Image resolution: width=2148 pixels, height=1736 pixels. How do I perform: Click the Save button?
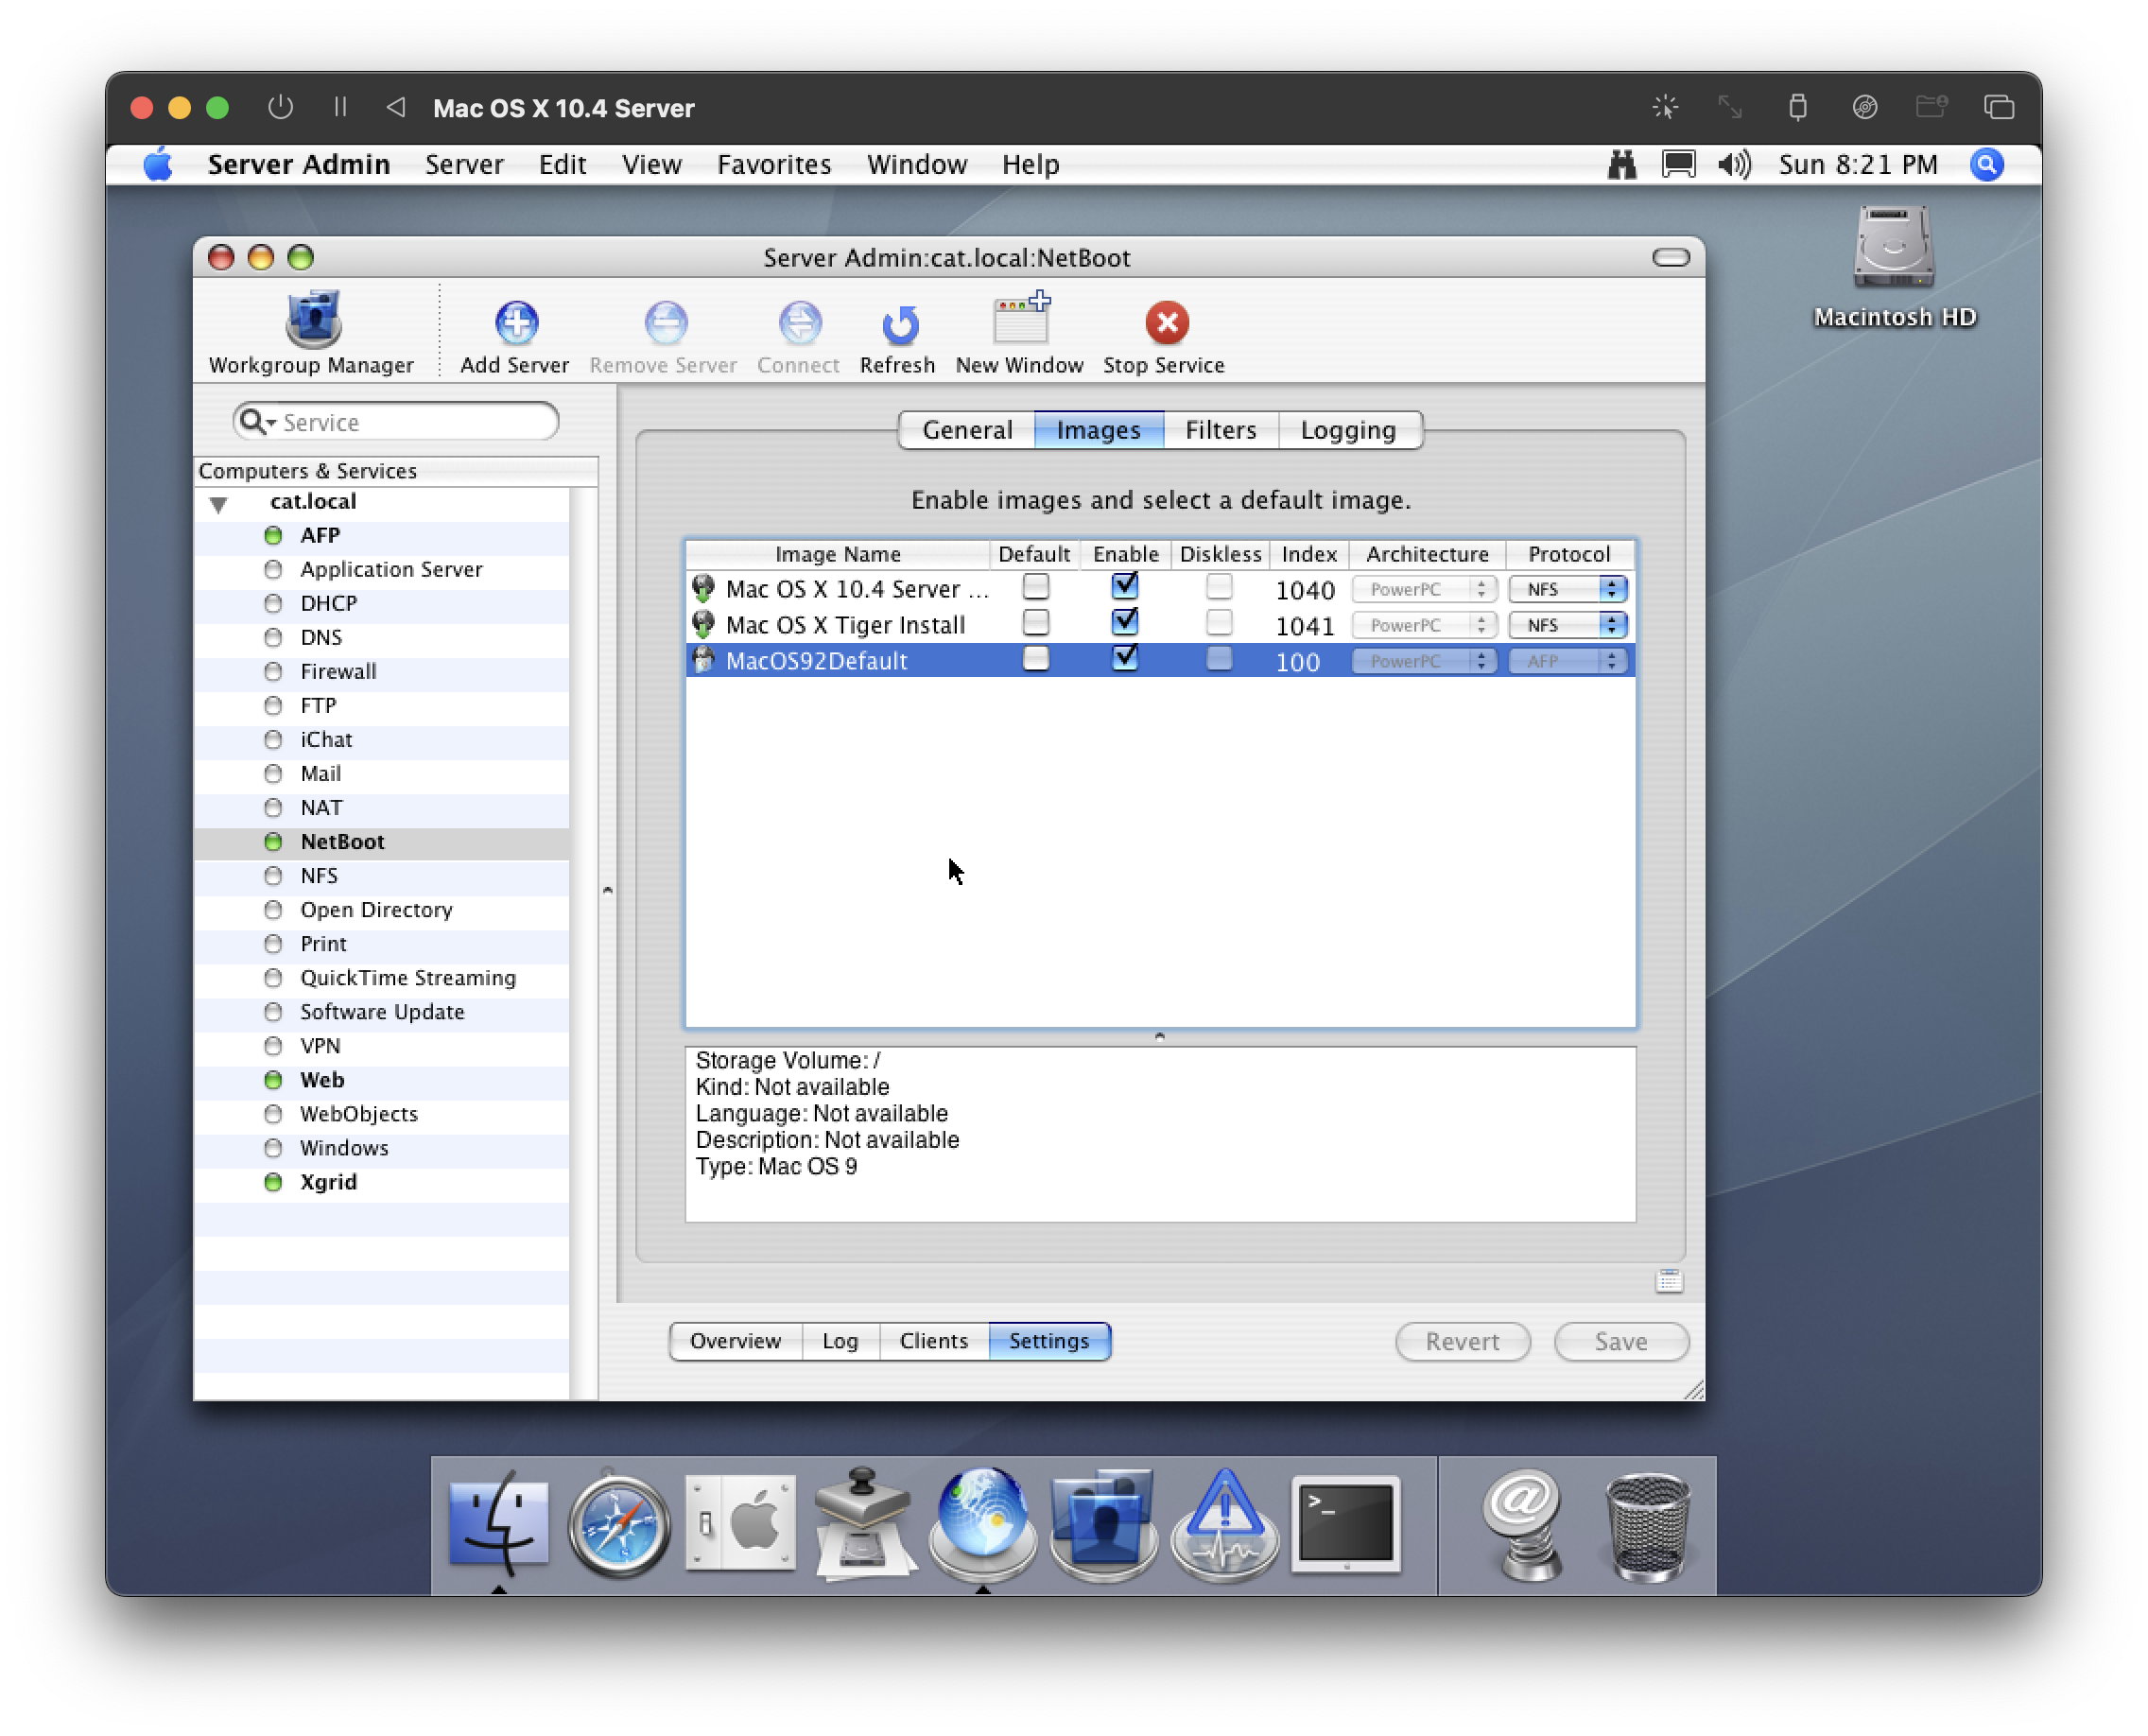(x=1620, y=1341)
